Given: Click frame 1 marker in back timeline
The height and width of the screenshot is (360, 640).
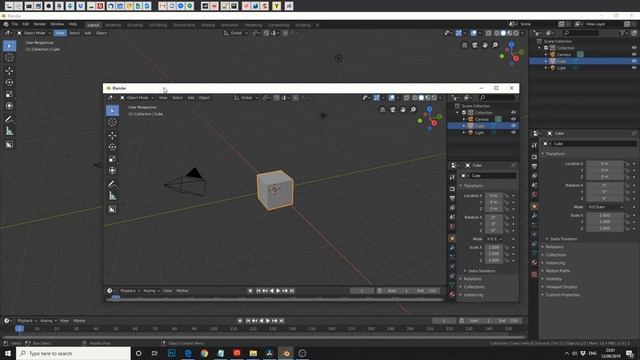Looking at the screenshot, I should 19,329.
